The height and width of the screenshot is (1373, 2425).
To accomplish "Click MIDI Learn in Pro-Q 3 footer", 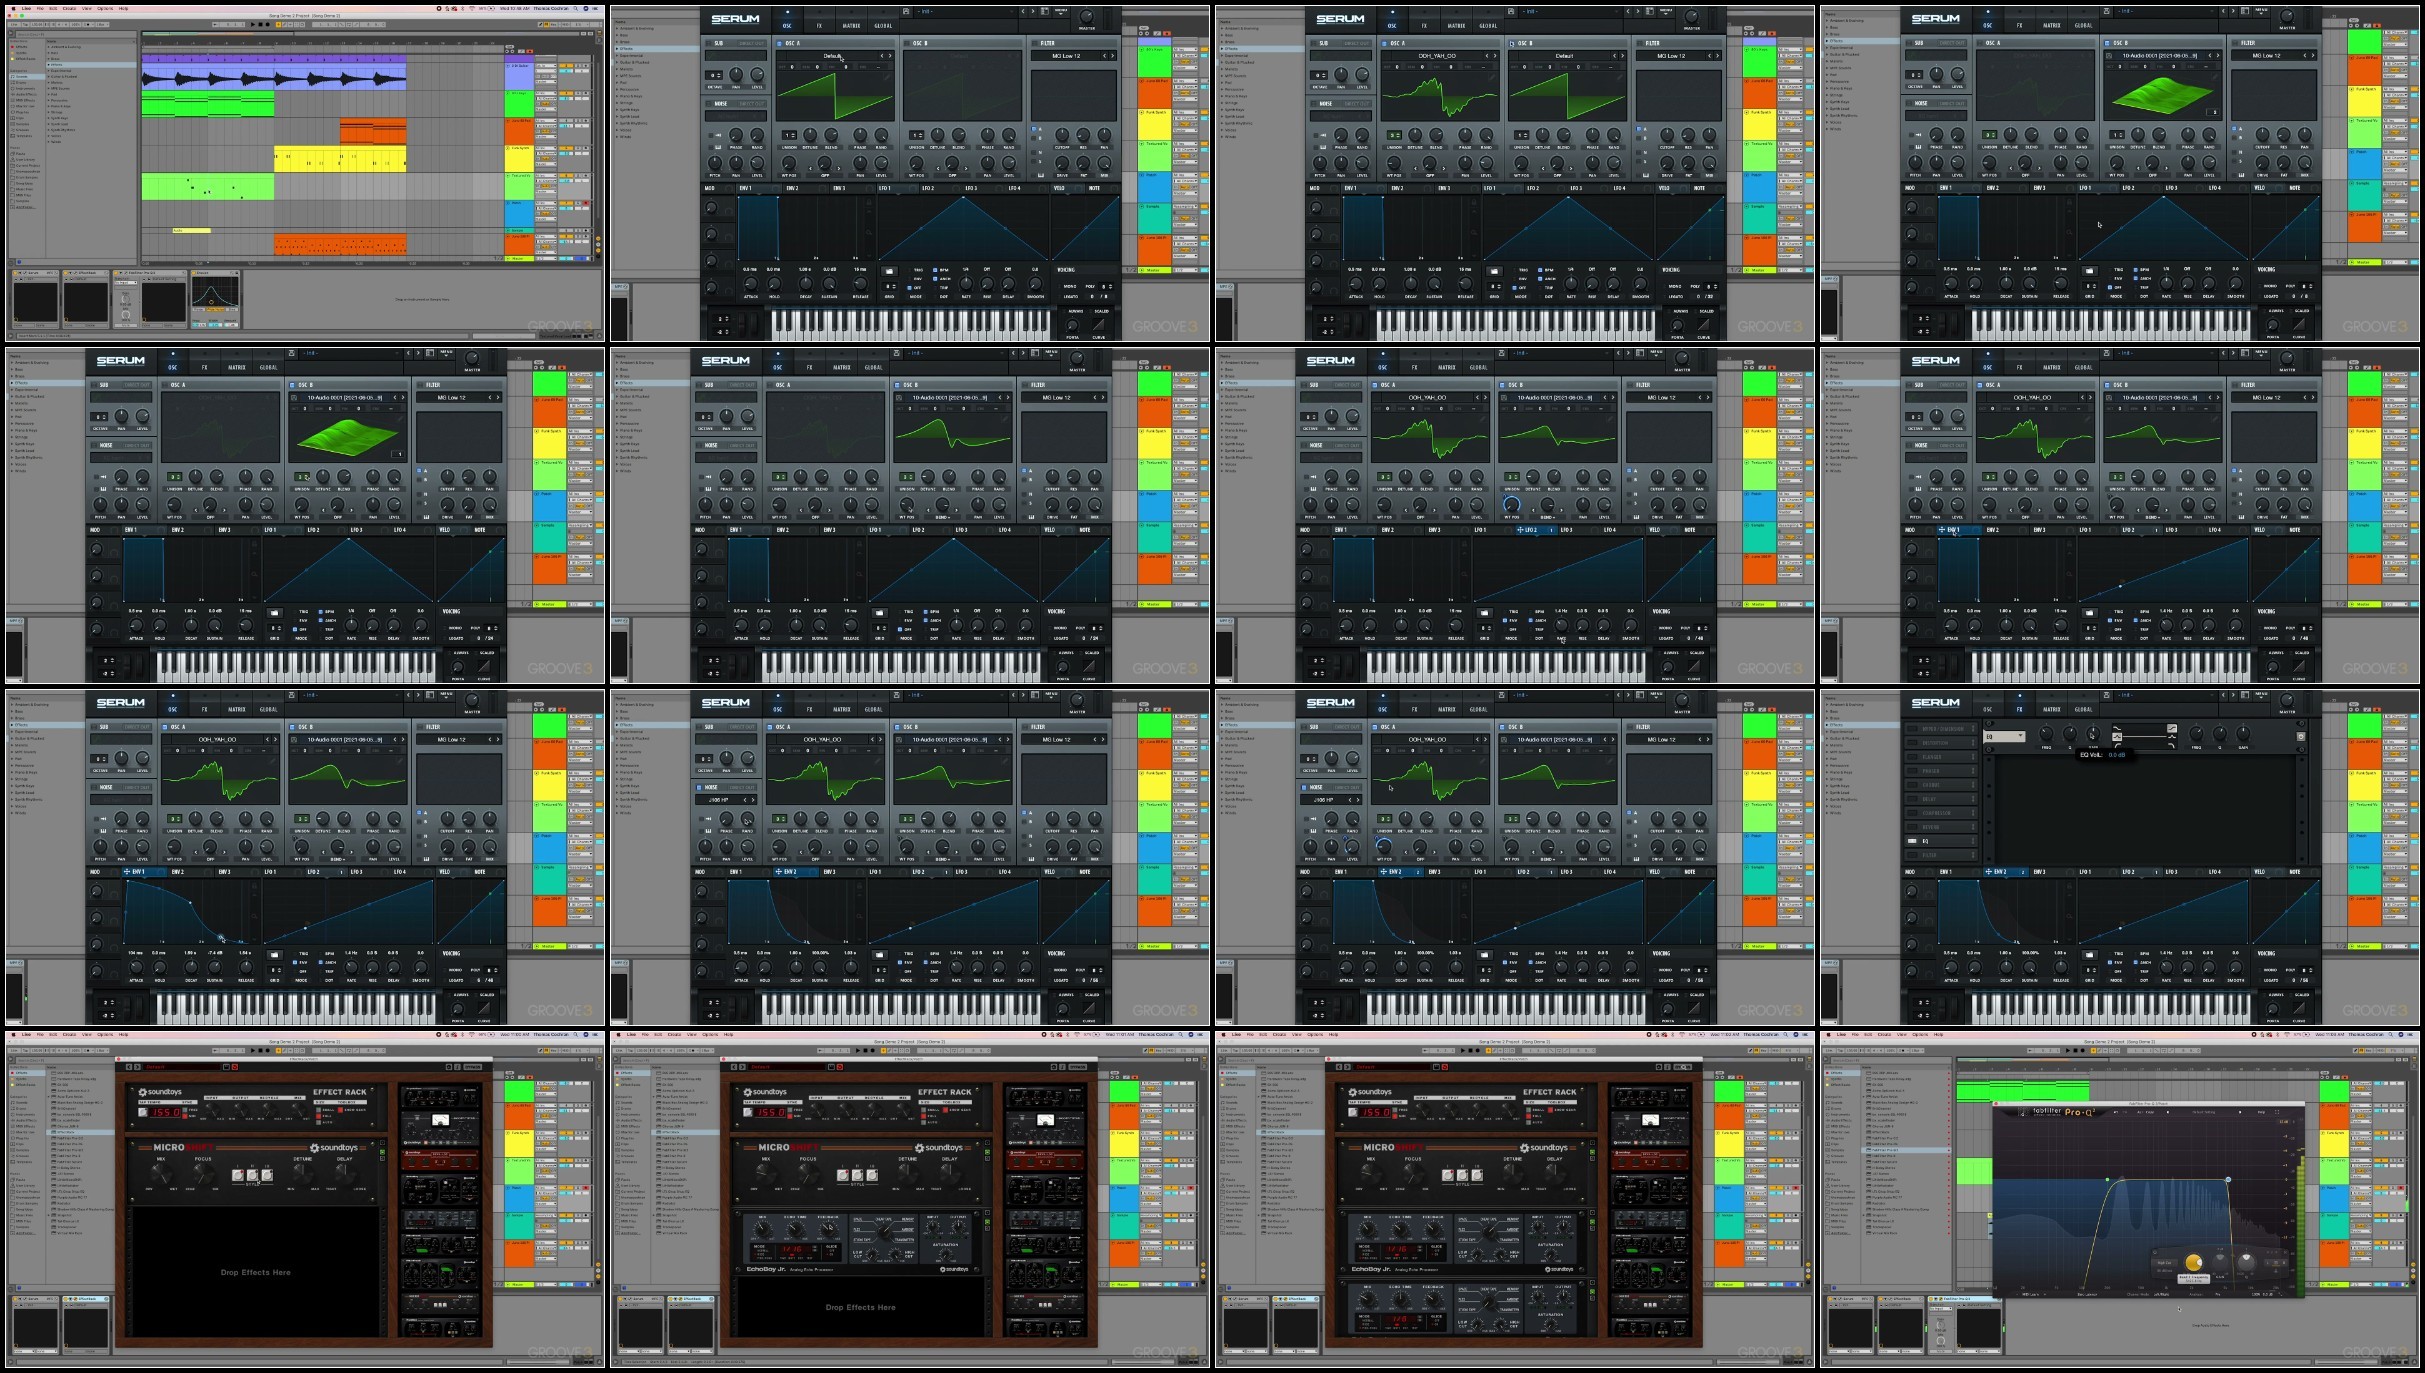I will [2031, 1294].
